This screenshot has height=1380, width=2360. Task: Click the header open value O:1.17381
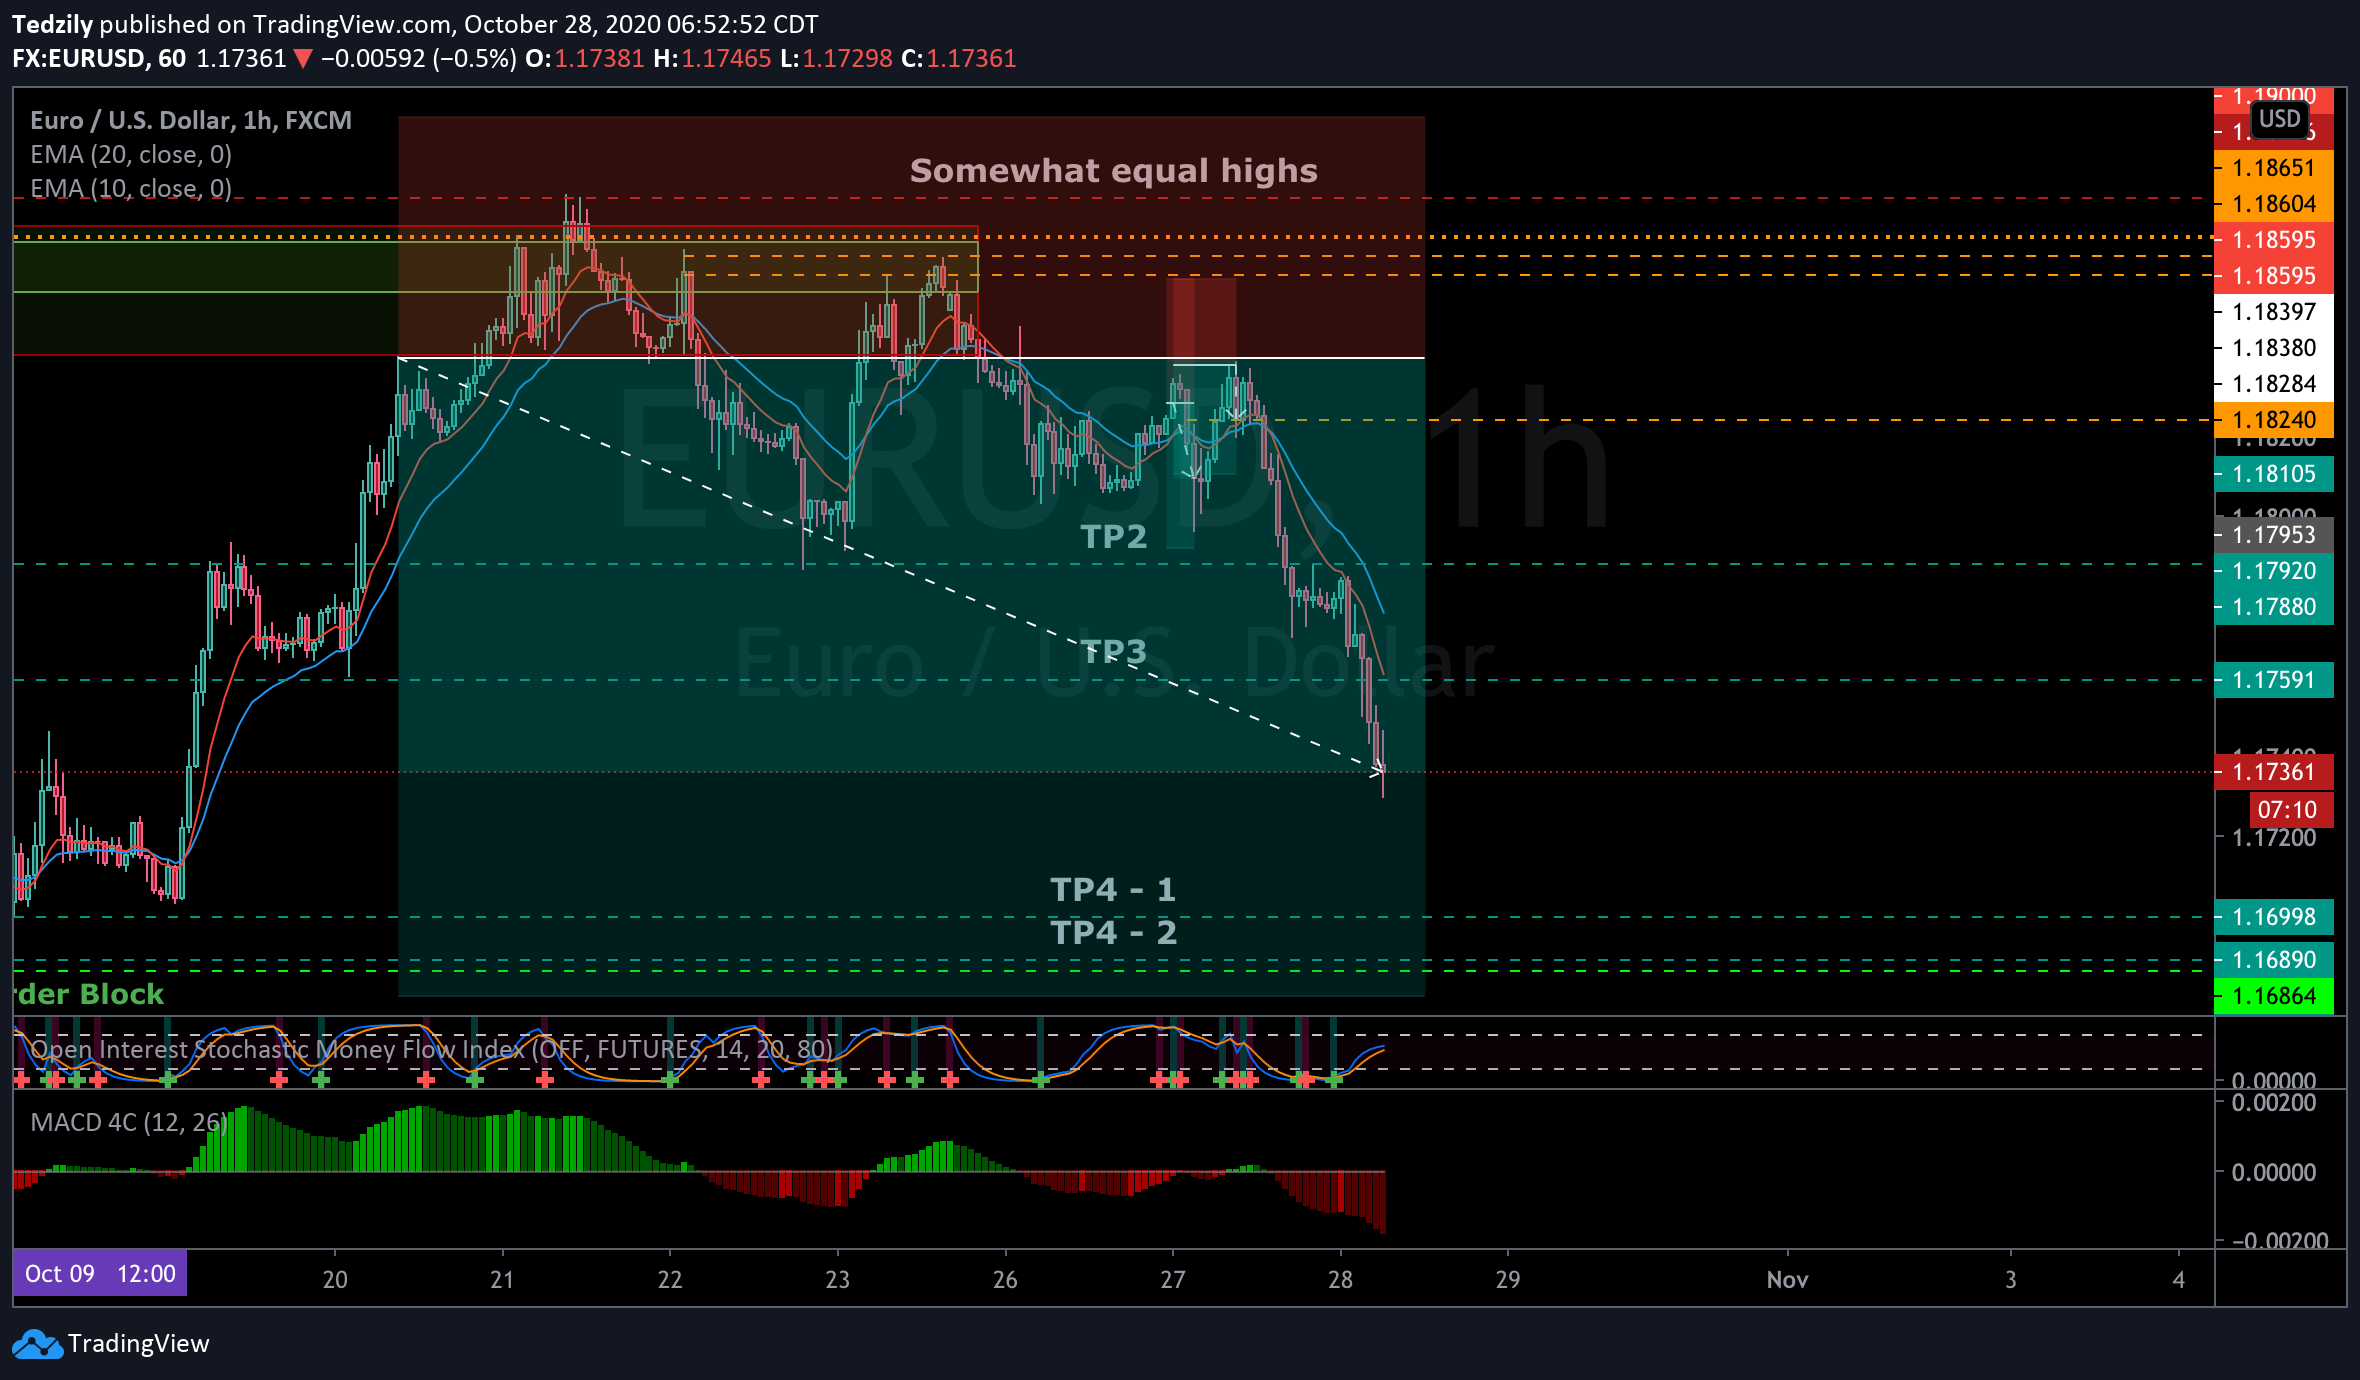point(585,59)
